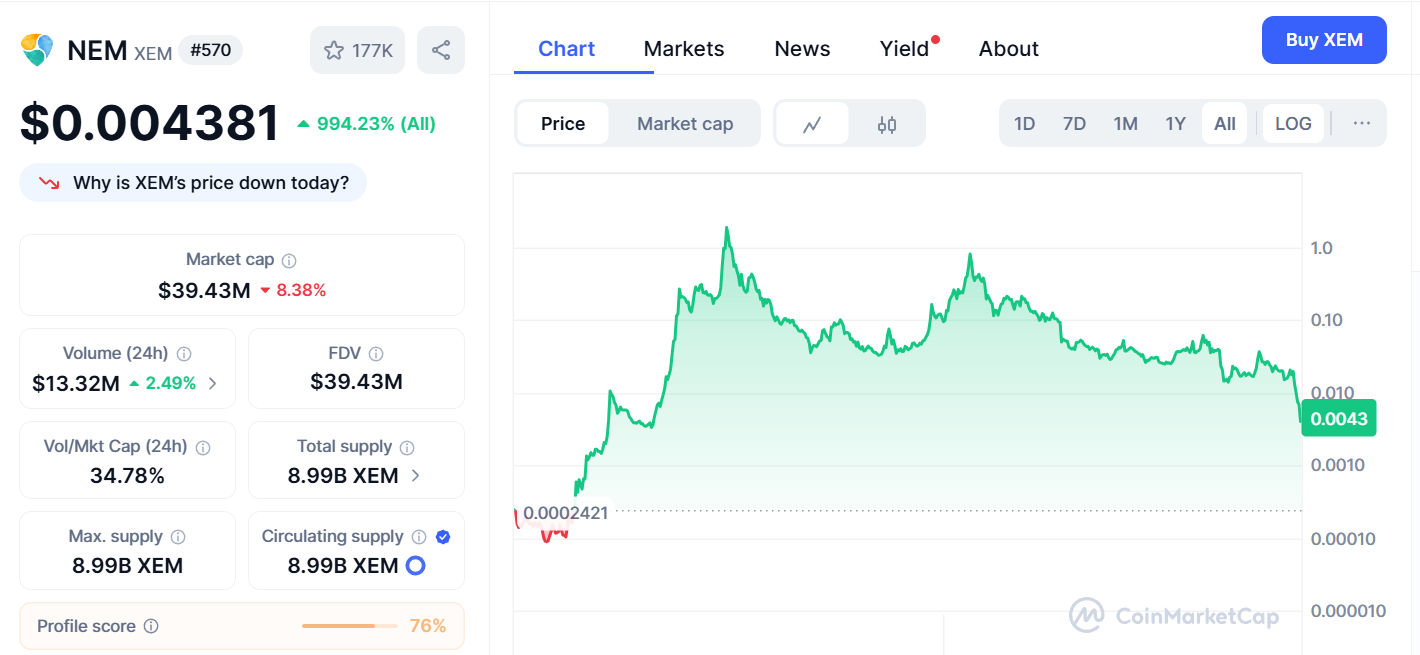Open the share icon button

coord(441,50)
